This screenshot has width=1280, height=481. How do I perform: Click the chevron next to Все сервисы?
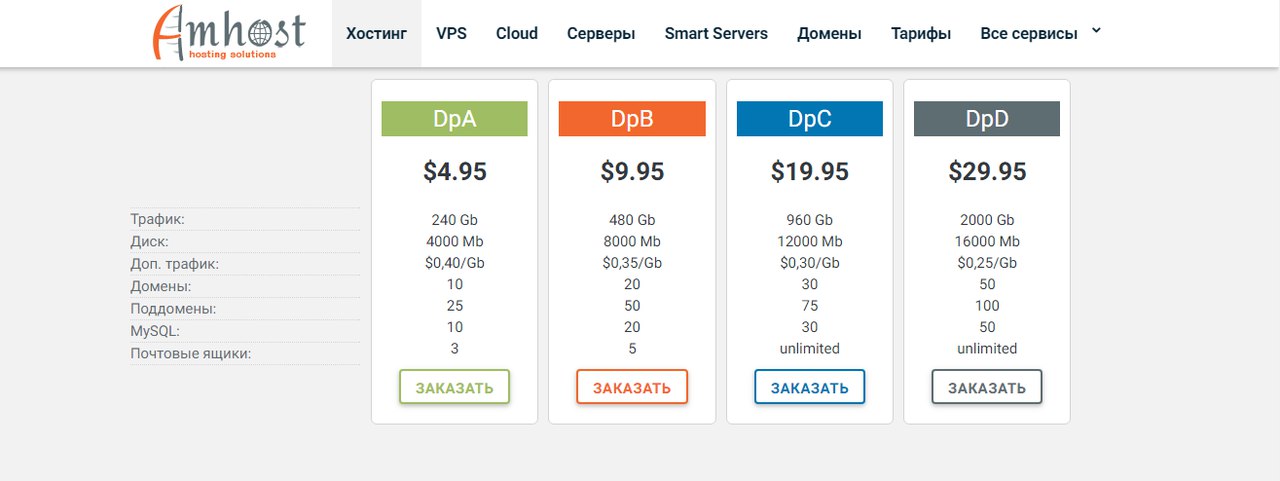tap(1096, 31)
